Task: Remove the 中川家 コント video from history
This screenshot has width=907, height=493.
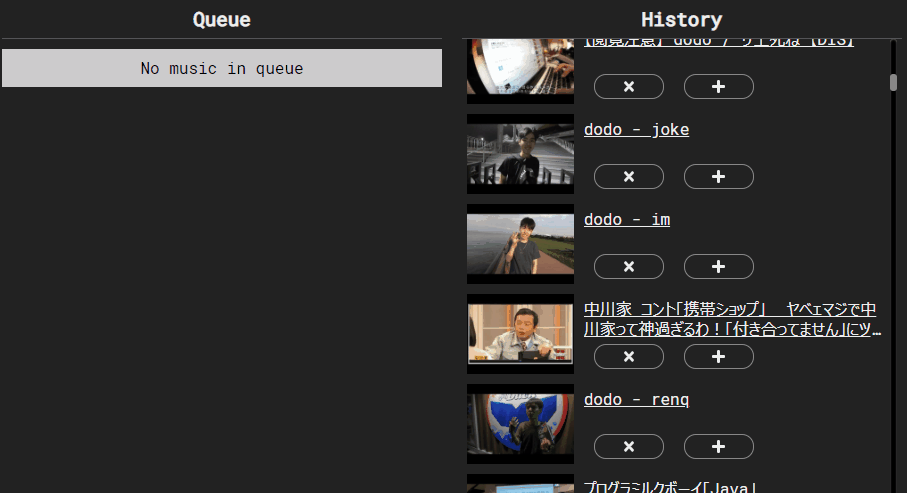Action: point(629,356)
